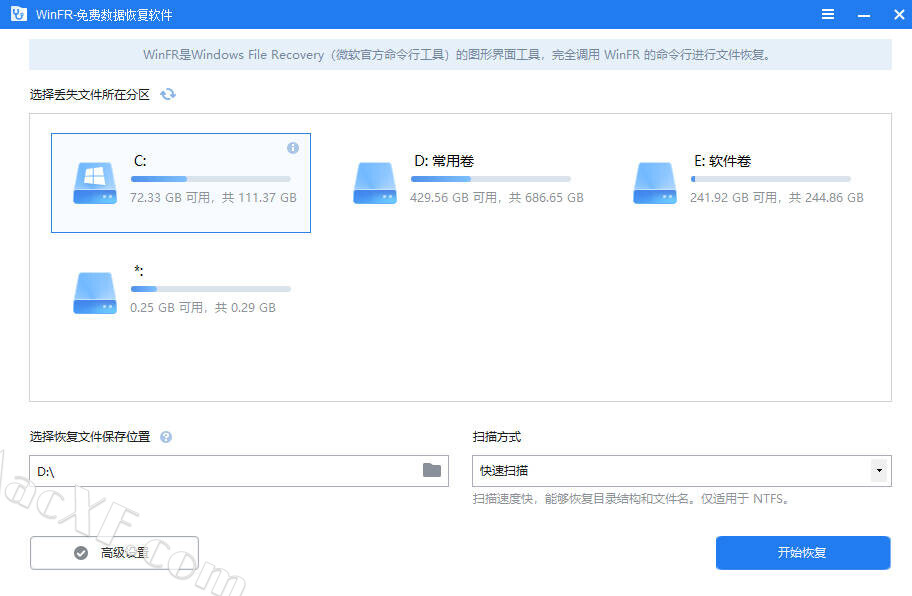Screen dimensions: 912x596
Task: Close the WinFR window
Action: click(x=893, y=14)
